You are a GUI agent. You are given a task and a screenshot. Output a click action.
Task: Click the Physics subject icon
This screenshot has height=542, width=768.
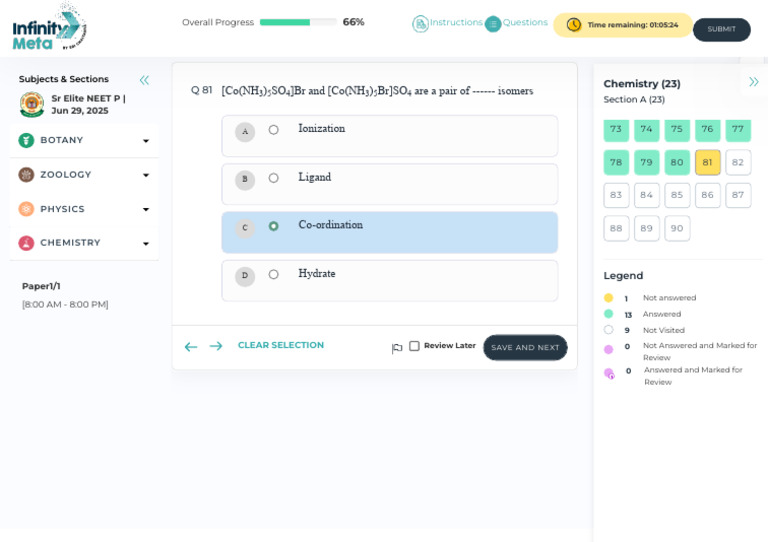26,209
